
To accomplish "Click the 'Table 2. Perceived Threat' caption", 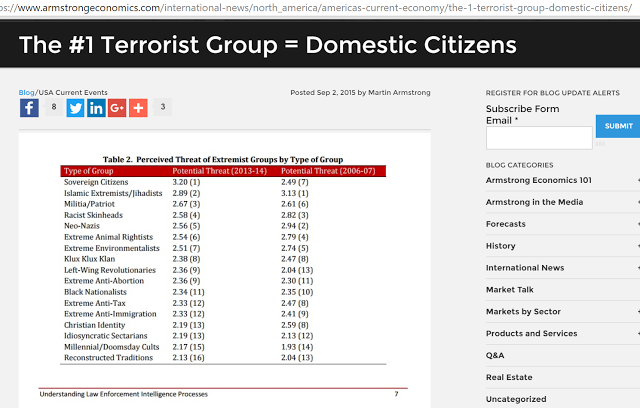I will [223, 160].
